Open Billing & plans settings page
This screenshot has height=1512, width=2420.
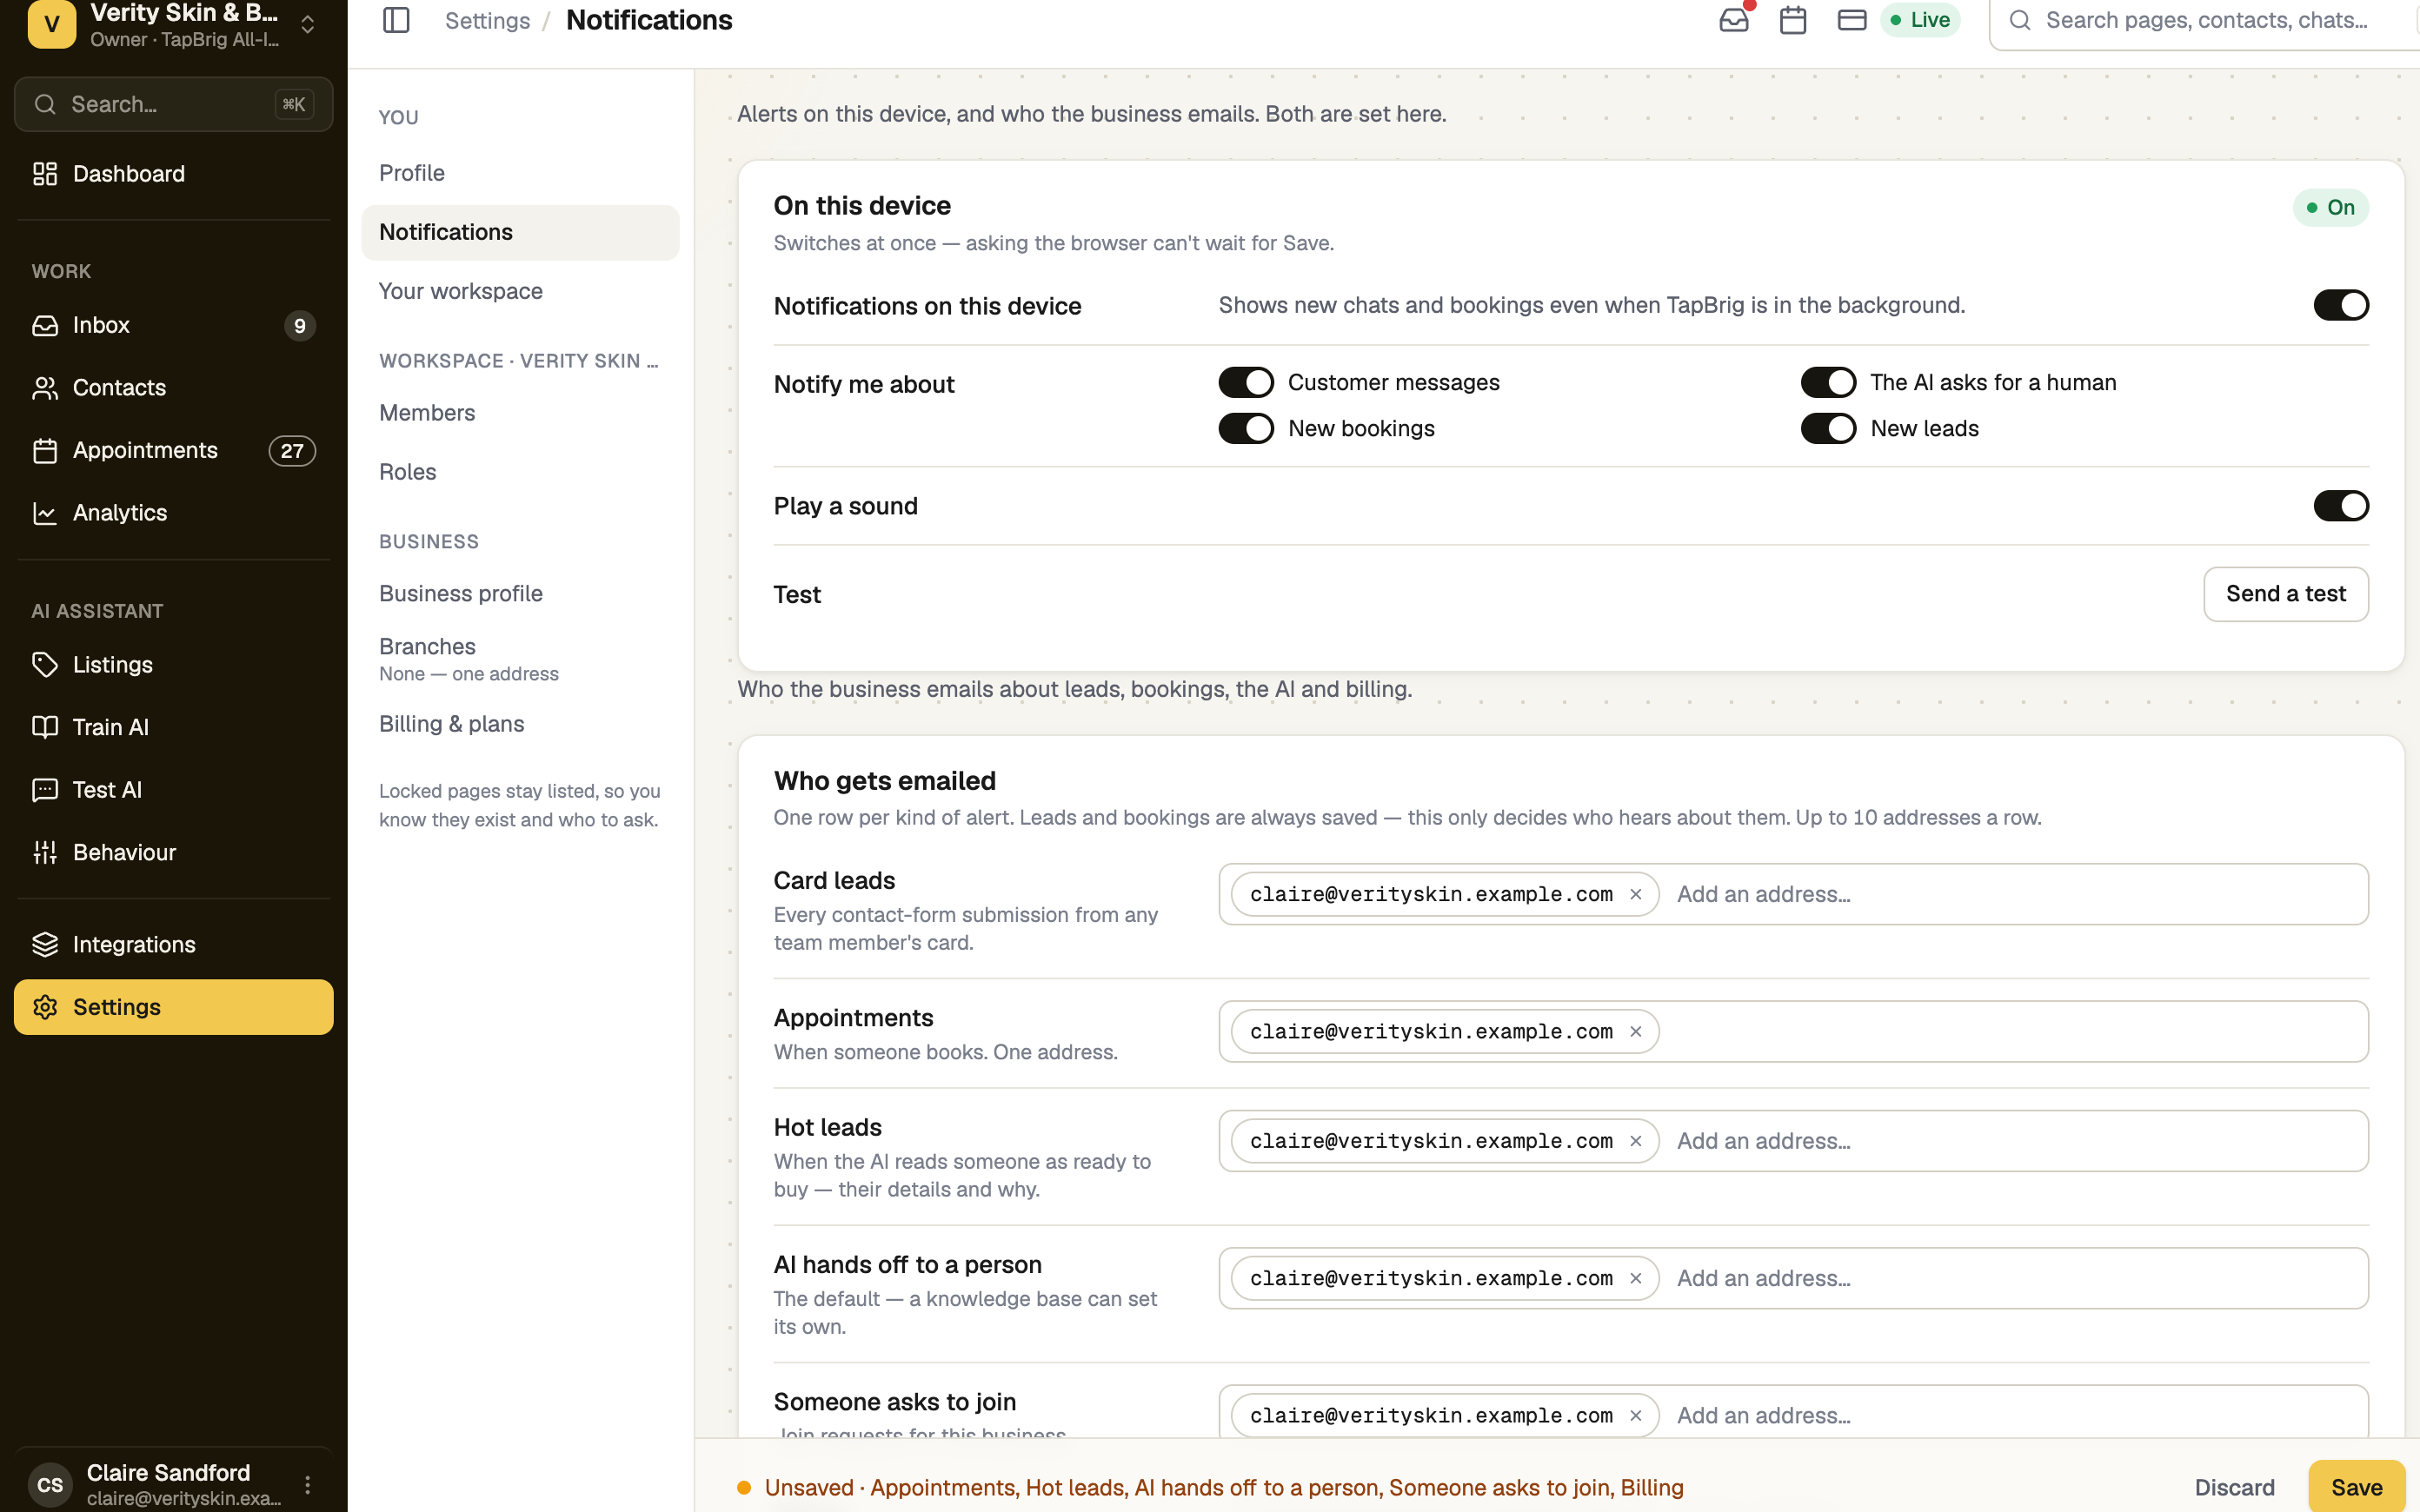[520, 724]
